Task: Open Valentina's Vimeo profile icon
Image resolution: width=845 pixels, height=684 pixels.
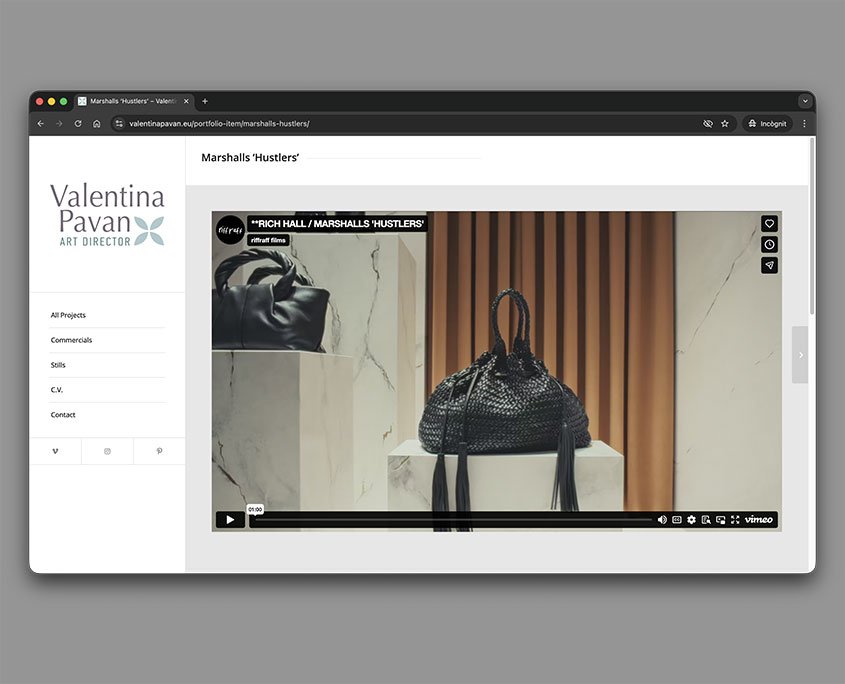Action: (x=55, y=451)
